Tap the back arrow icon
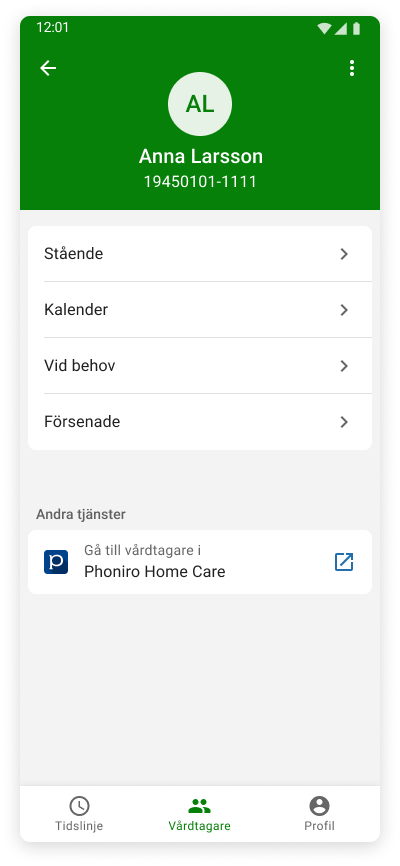The image size is (400, 866). (x=48, y=68)
